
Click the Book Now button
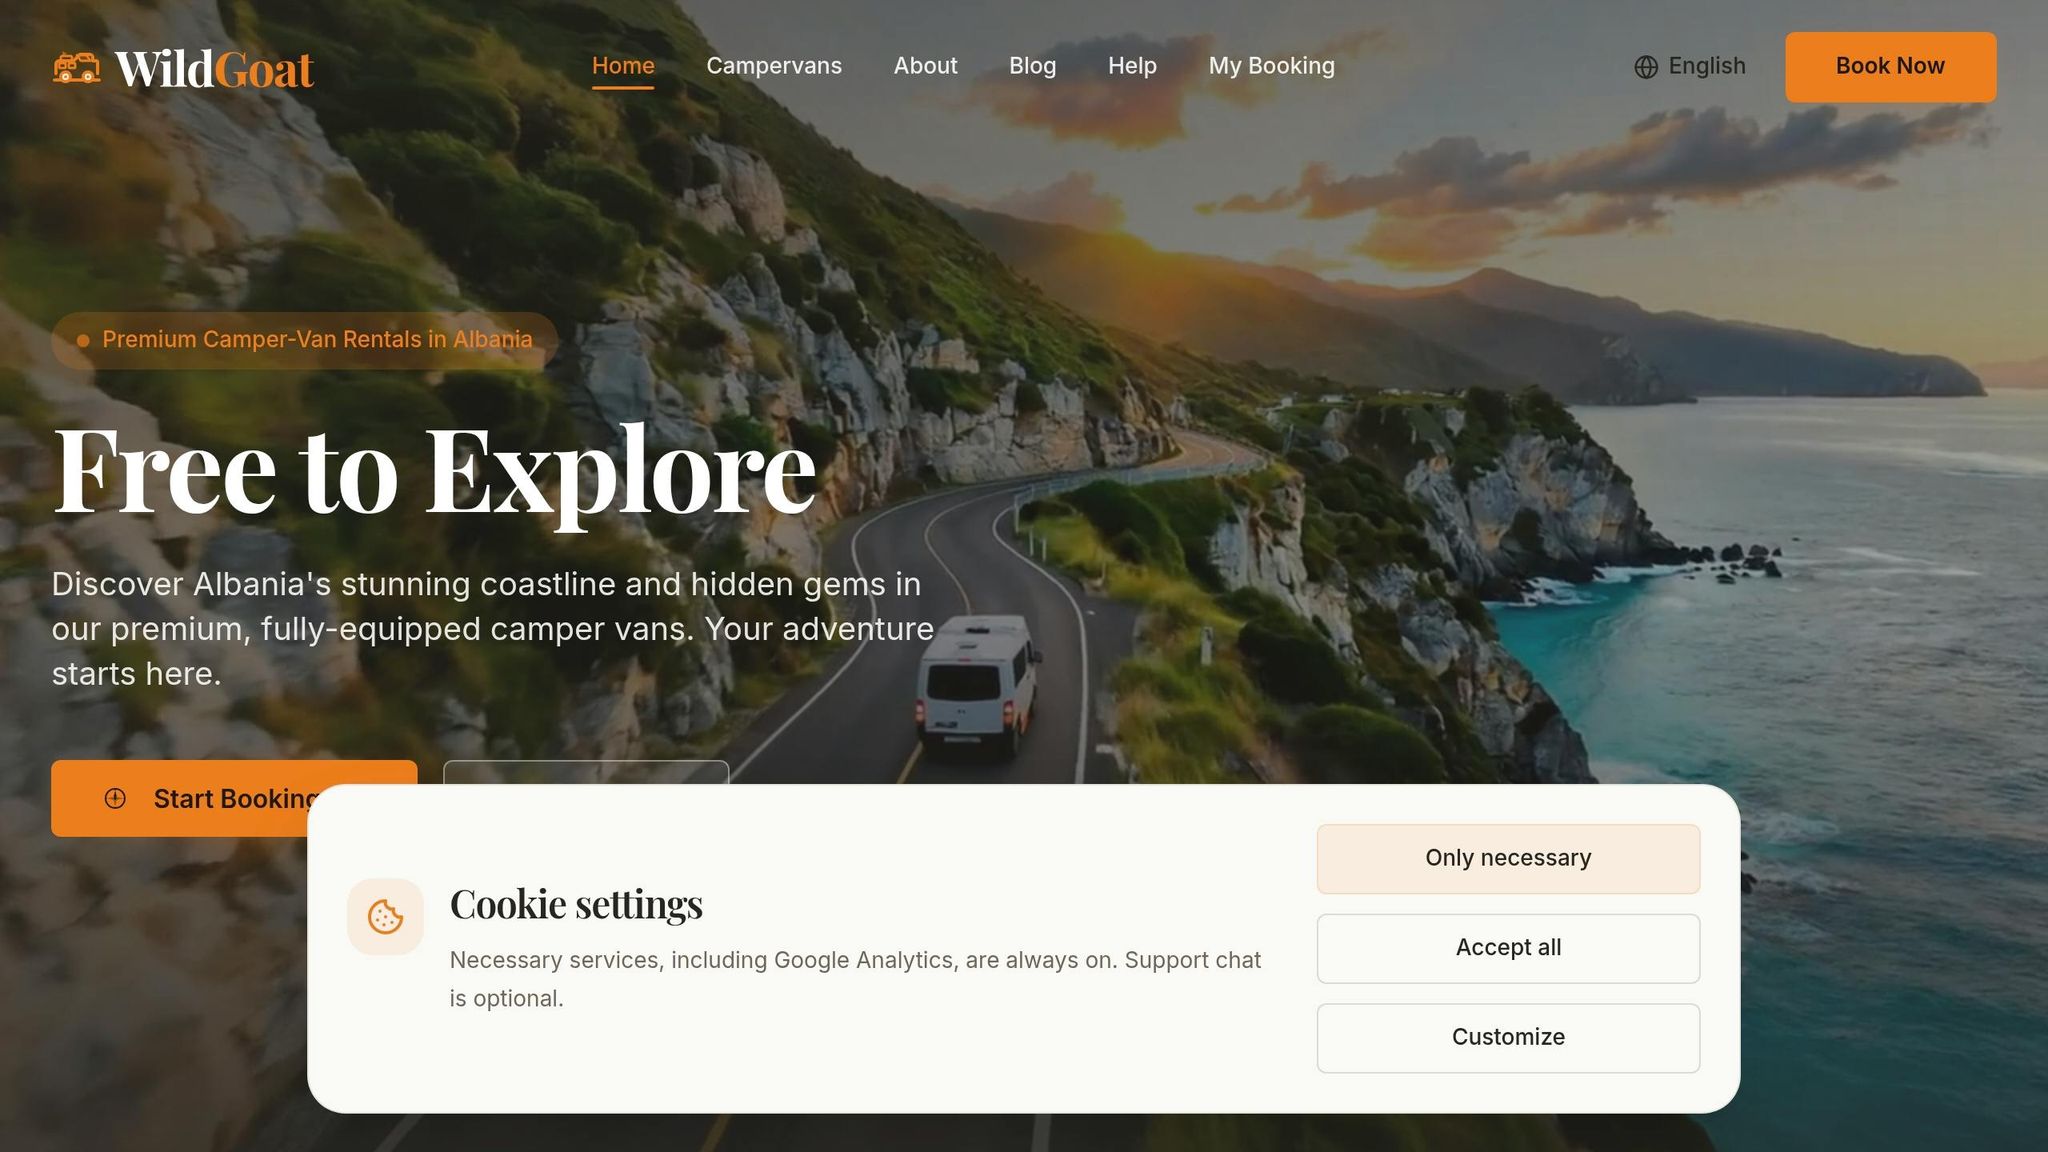[1890, 67]
